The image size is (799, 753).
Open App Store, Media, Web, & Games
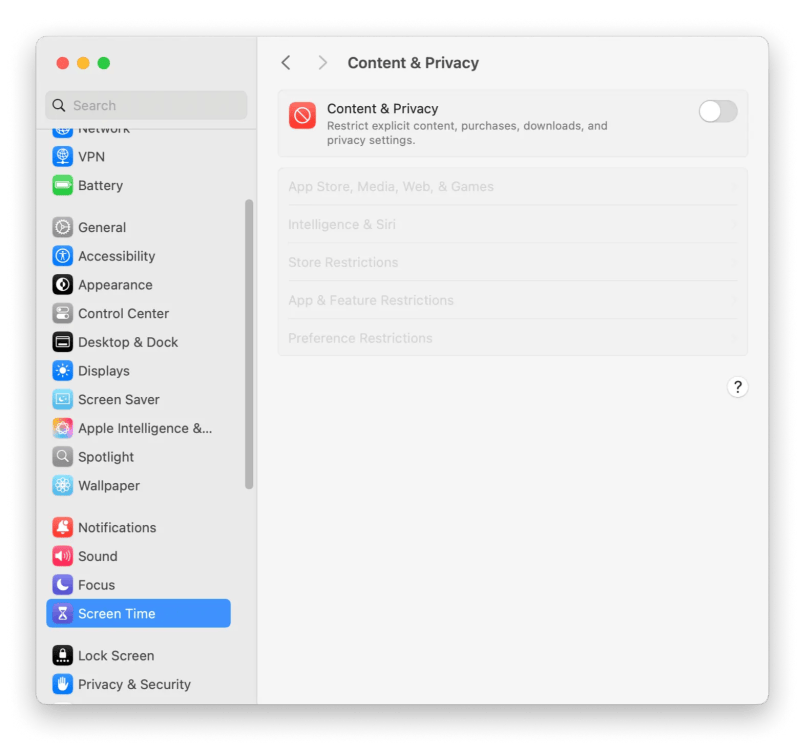pos(513,186)
